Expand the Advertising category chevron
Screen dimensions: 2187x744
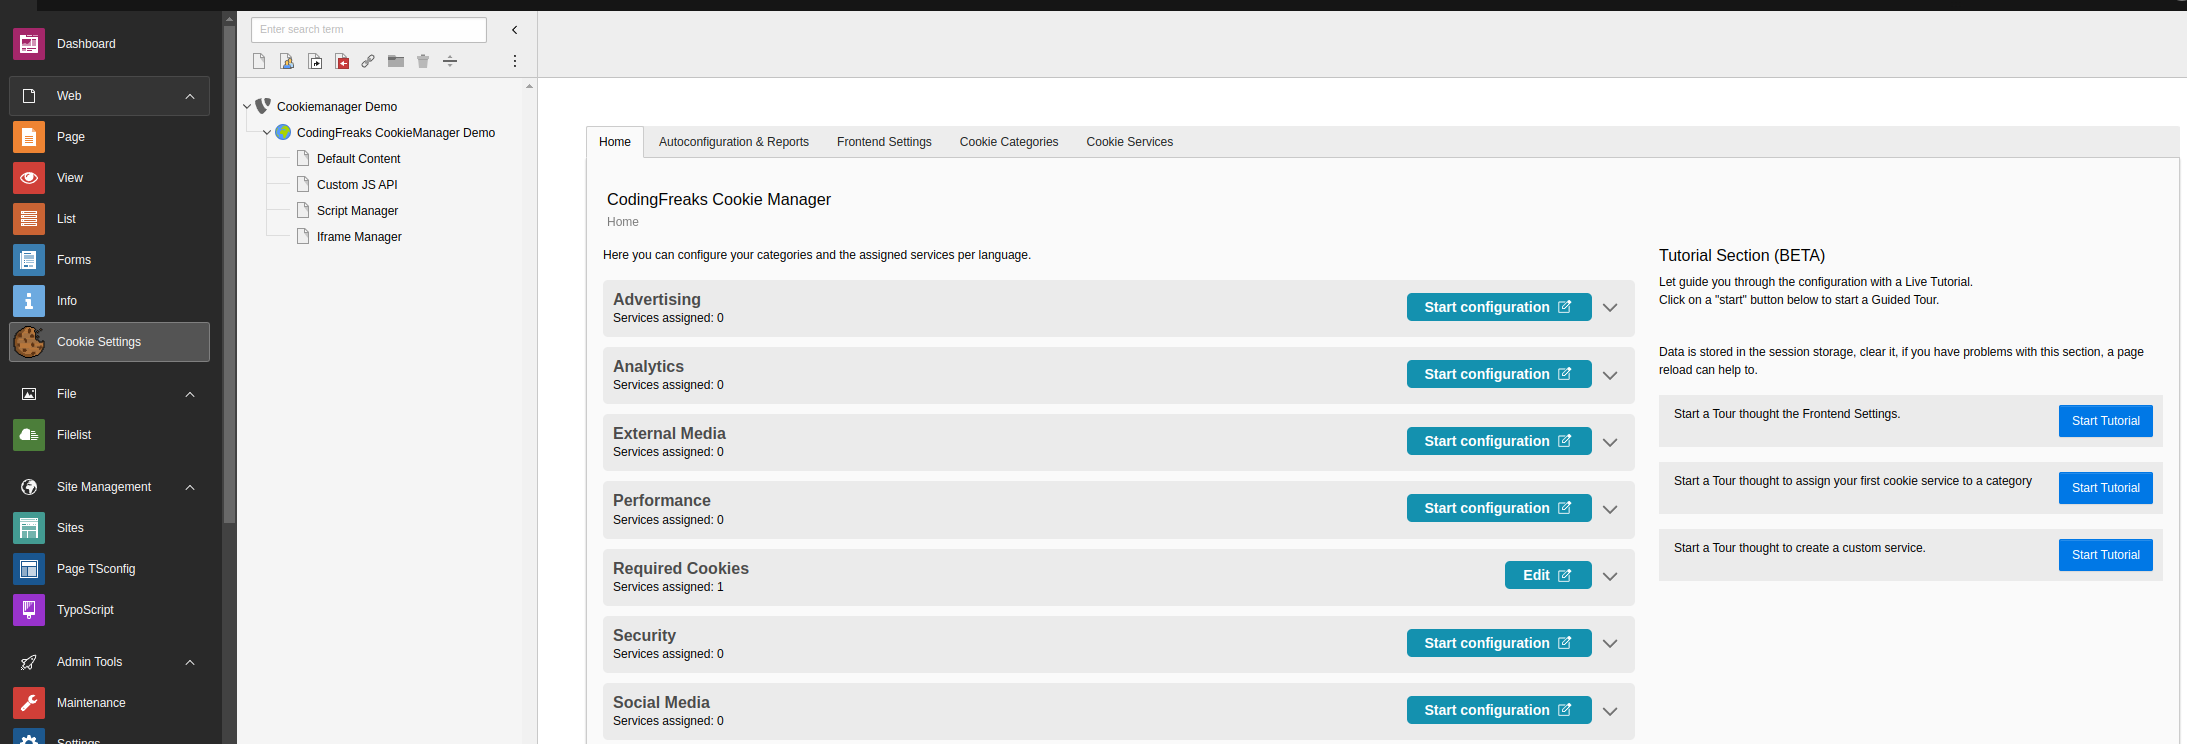(x=1610, y=308)
